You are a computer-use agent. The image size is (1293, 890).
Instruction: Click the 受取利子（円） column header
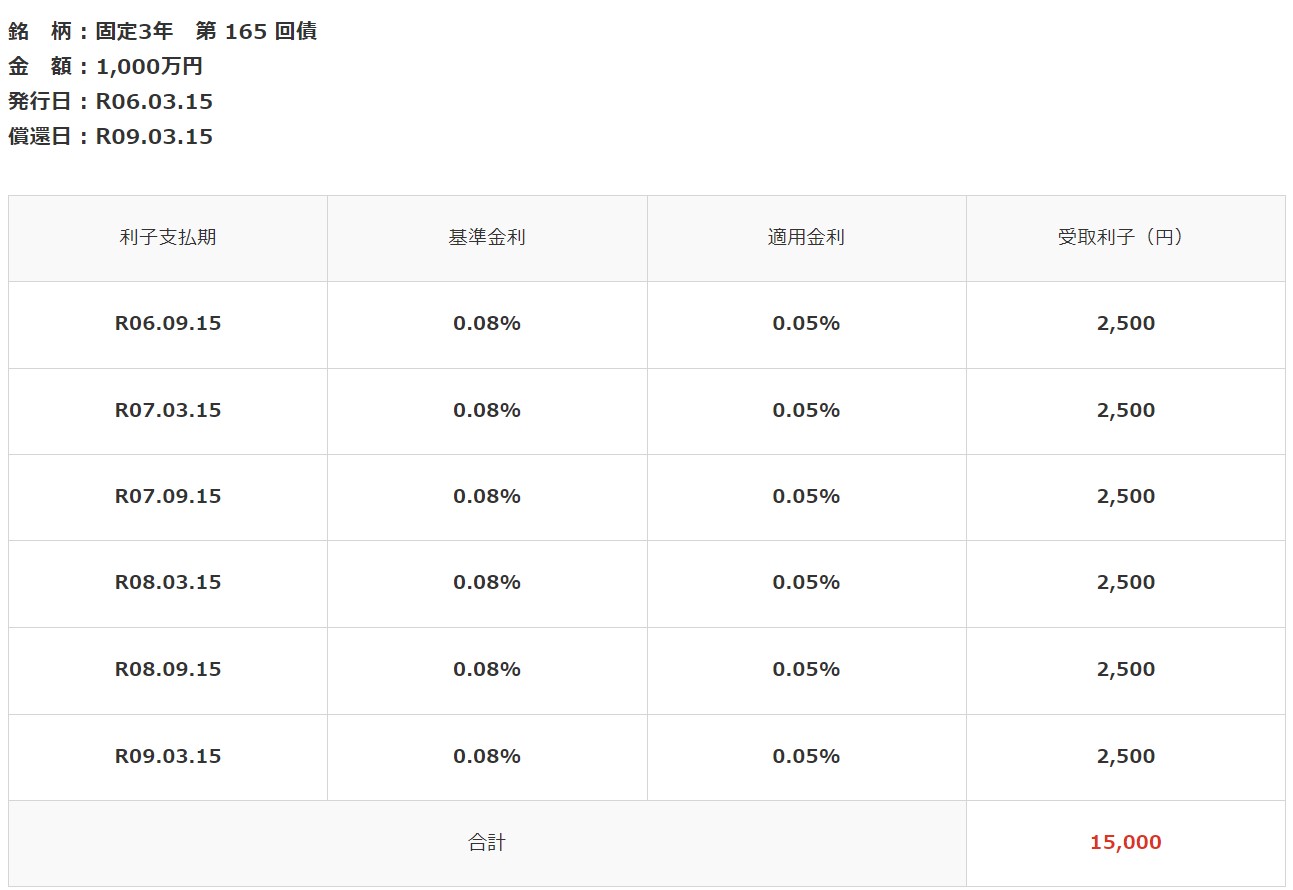[x=1126, y=238]
